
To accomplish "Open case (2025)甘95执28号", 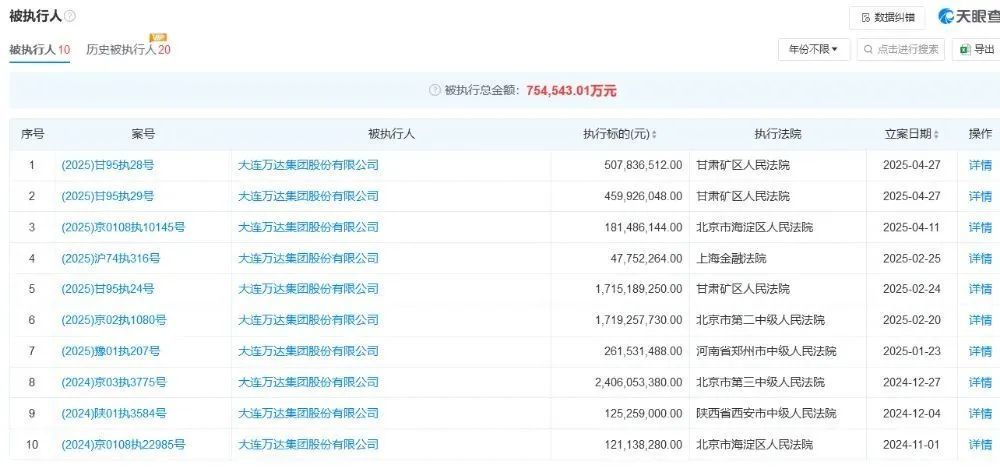I will click(x=108, y=165).
